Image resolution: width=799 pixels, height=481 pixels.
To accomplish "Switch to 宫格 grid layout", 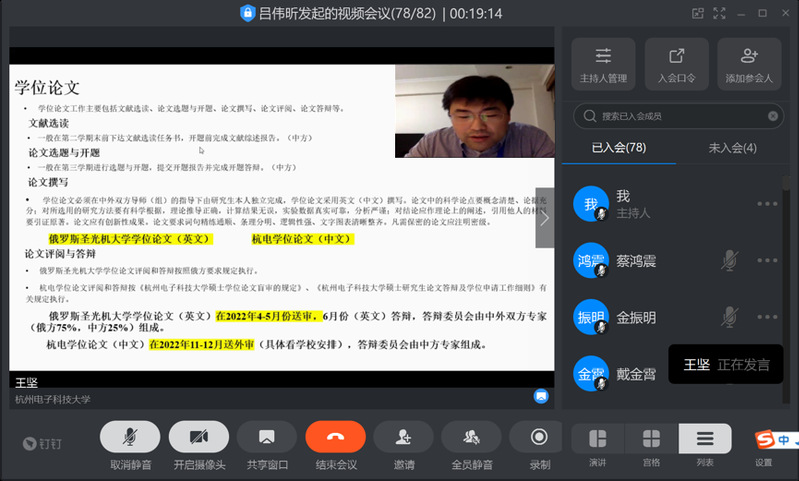I will point(651,439).
